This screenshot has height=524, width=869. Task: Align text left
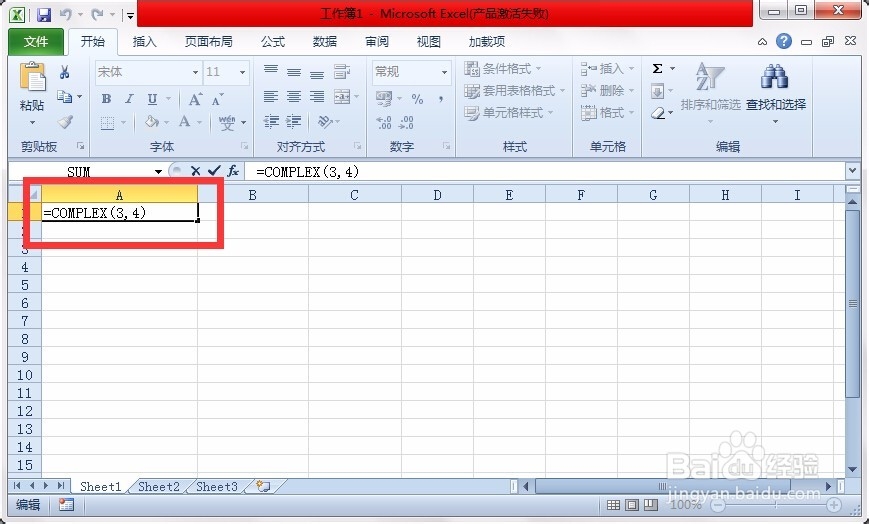[271, 97]
